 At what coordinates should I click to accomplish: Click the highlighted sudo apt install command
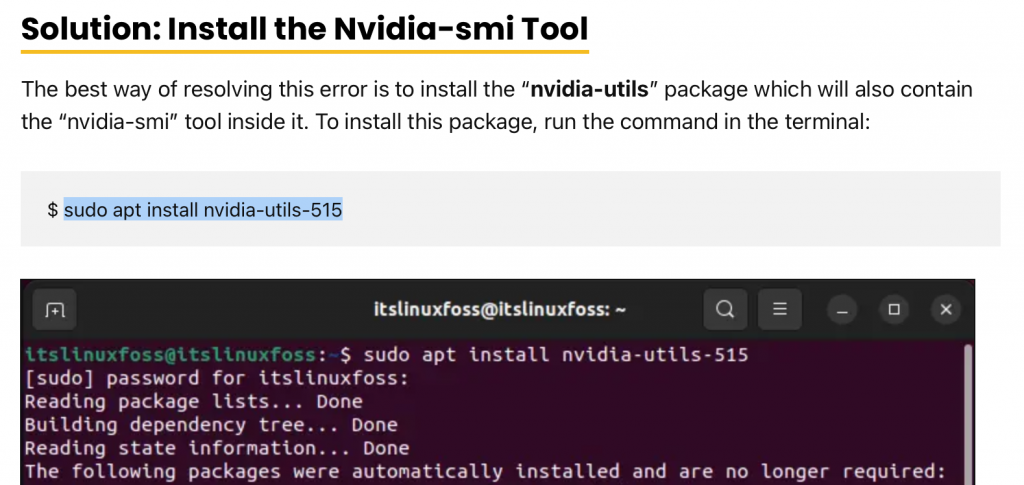point(203,210)
